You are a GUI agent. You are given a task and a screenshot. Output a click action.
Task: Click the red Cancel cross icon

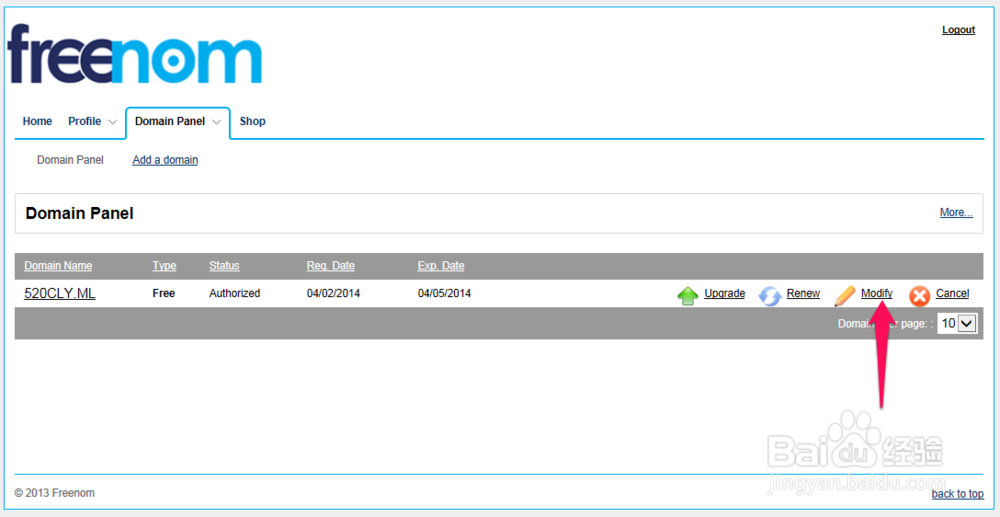coord(919,295)
